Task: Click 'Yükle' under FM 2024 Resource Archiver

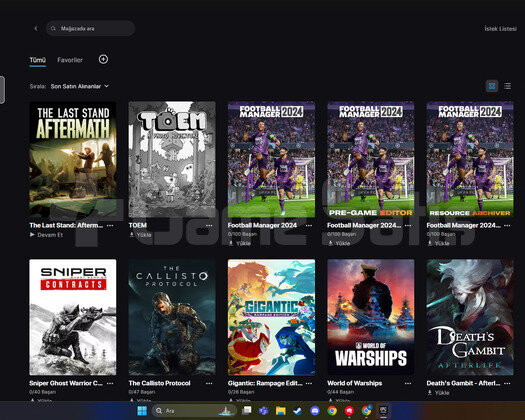Action: 442,243
